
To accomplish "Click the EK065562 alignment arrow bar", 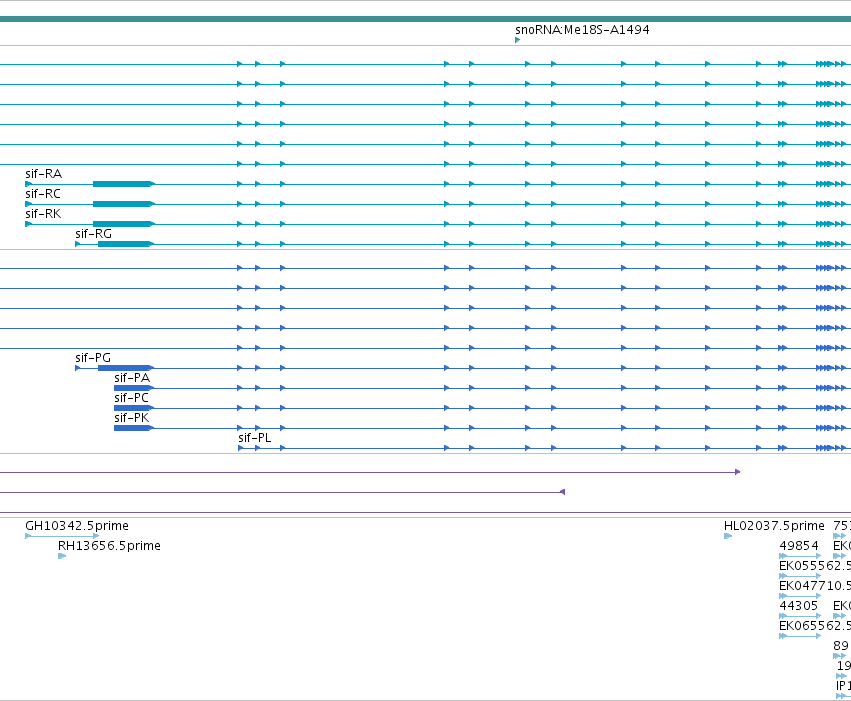I will click(x=800, y=636).
